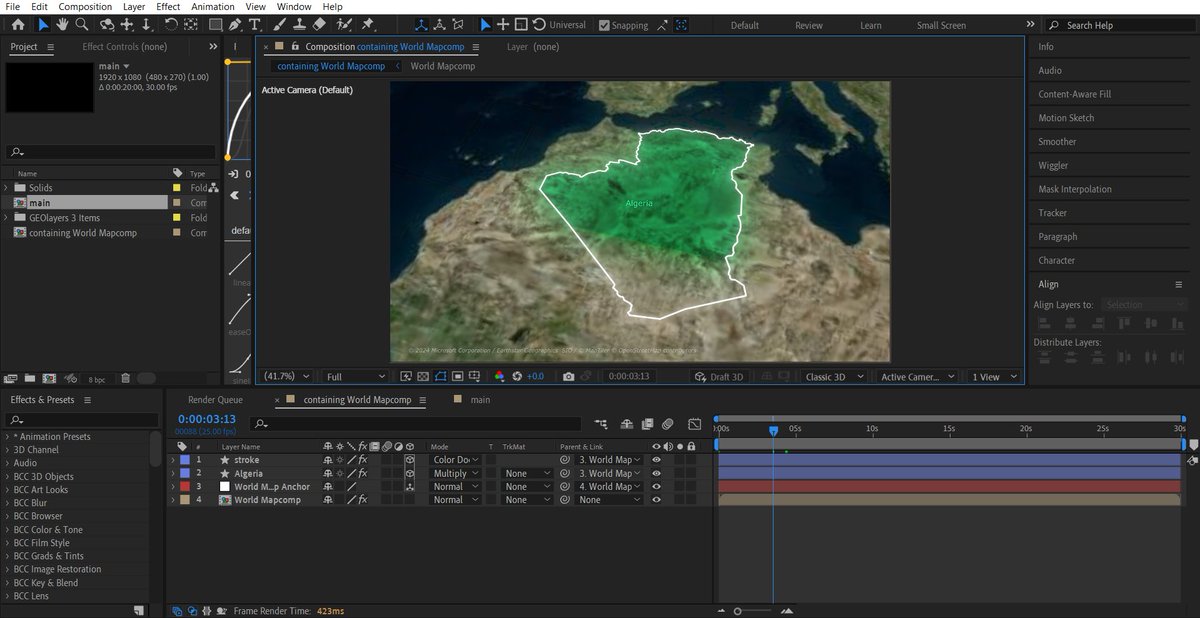Delete selected project item with trash icon
1200x618 pixels.
[x=125, y=379]
